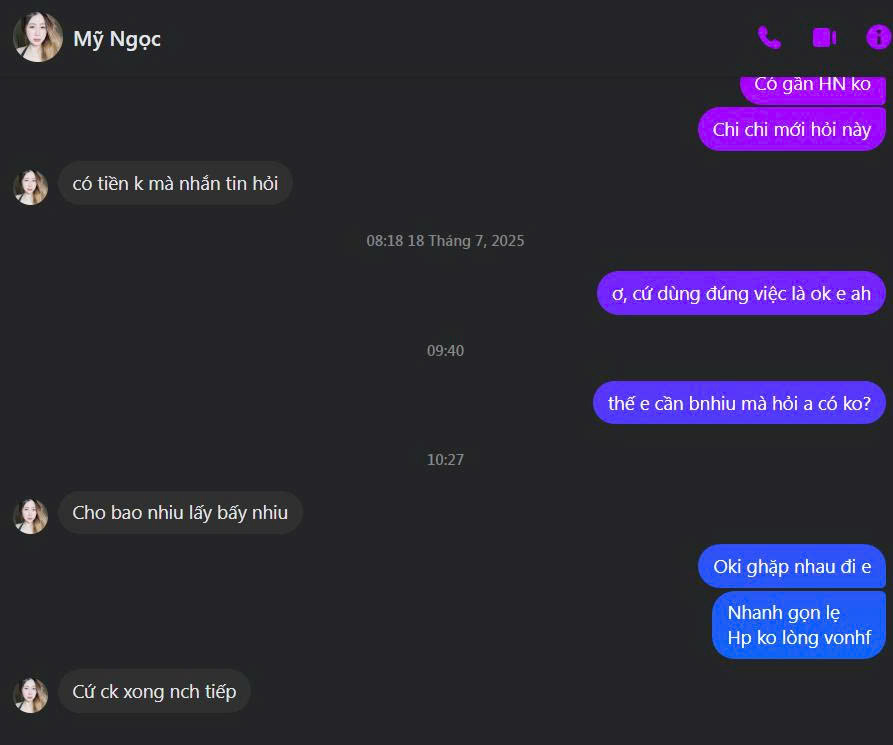Start a video call with Mỹ Ngọc
The height and width of the screenshot is (745, 893).
(x=824, y=38)
